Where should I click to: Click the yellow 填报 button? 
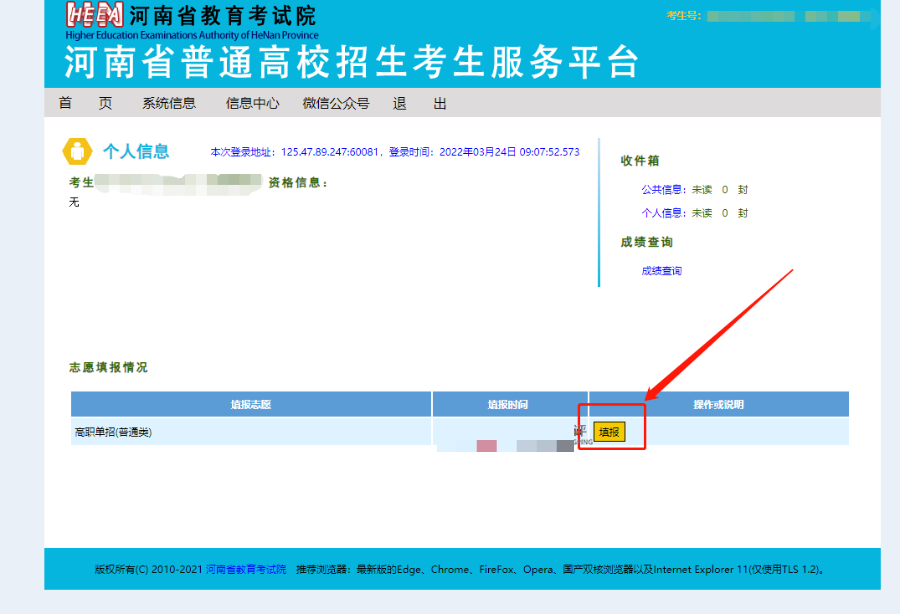point(609,432)
